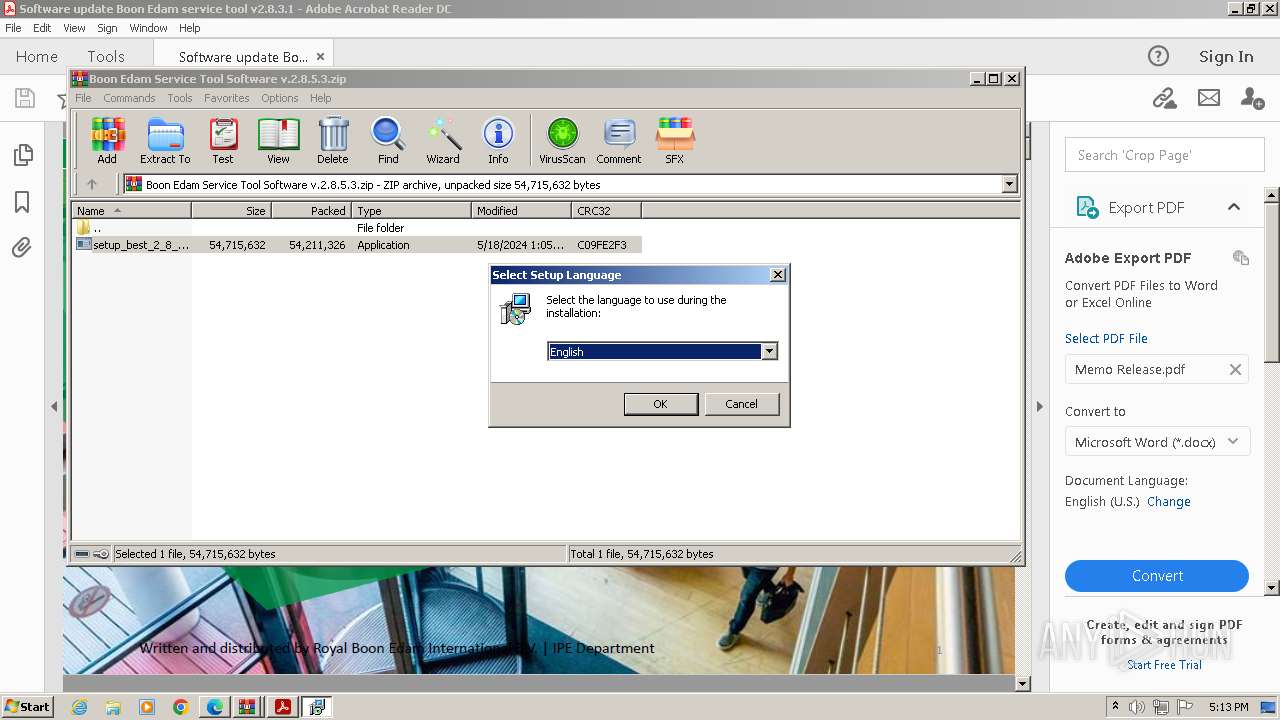Open WinRAR Commands menu

click(x=129, y=98)
